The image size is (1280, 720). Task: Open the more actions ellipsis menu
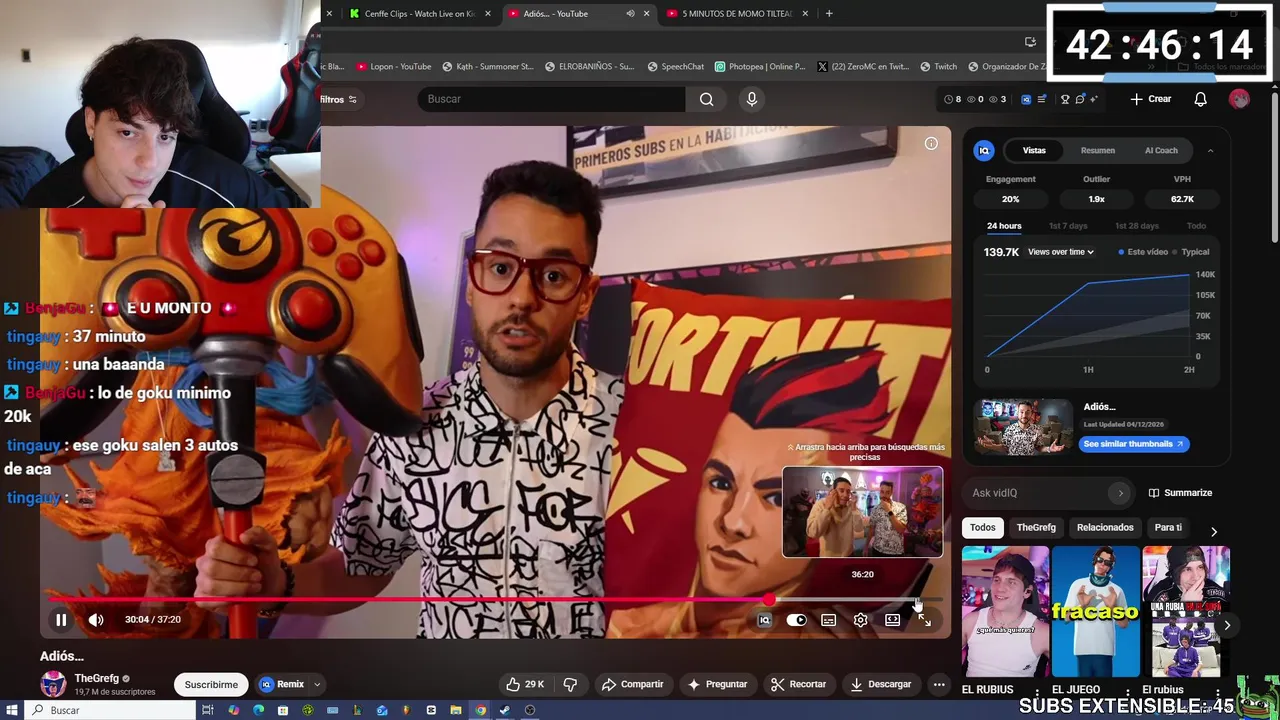(x=938, y=684)
